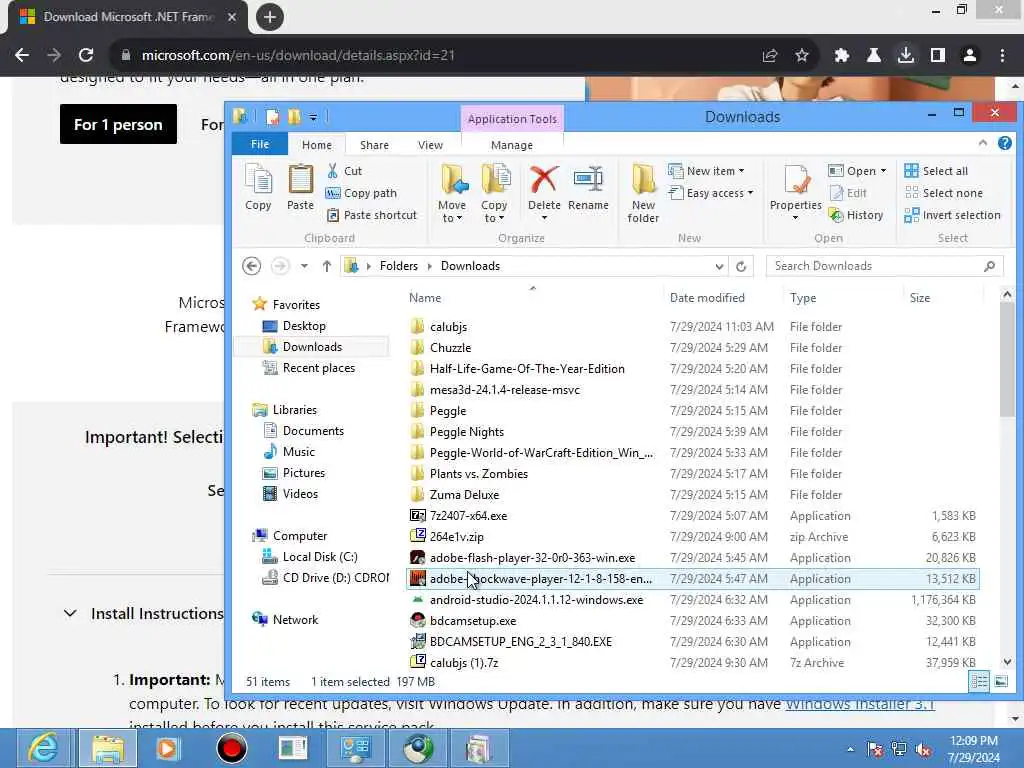Image resolution: width=1024 pixels, height=768 pixels.
Task: Click Copy path in the ribbon
Action: click(361, 193)
